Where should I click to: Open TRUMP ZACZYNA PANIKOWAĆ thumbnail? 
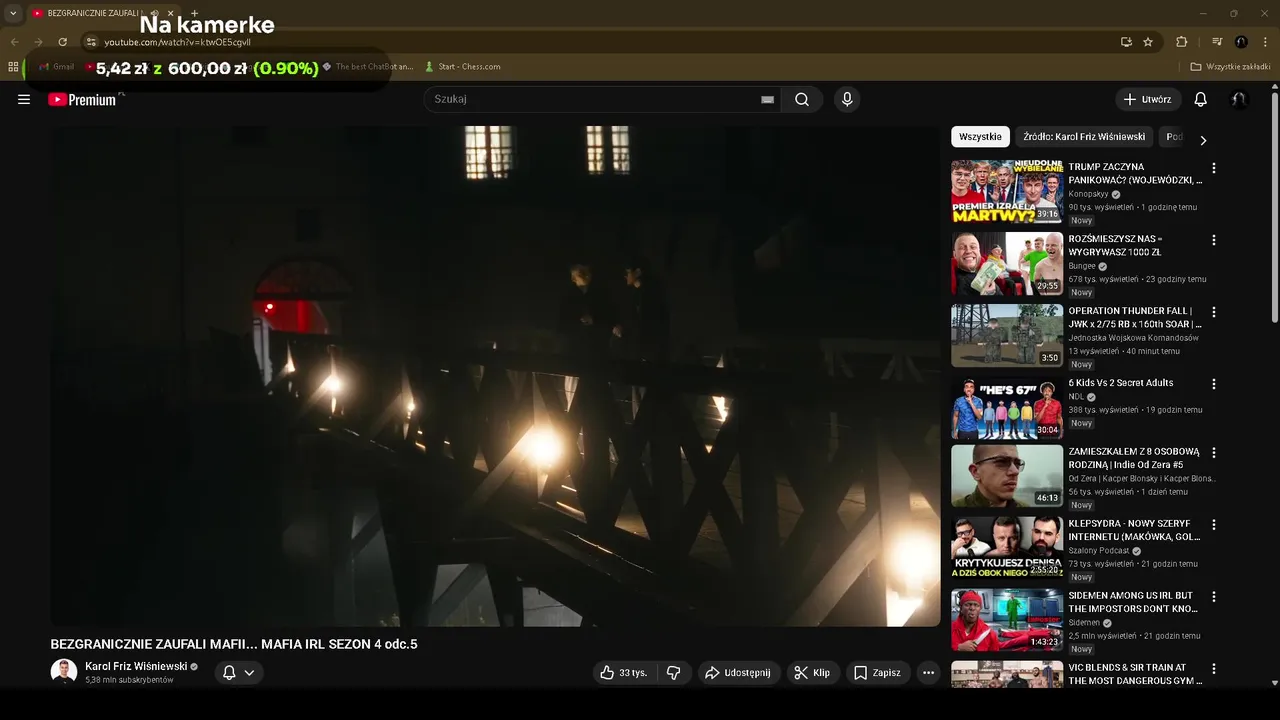point(1007,192)
